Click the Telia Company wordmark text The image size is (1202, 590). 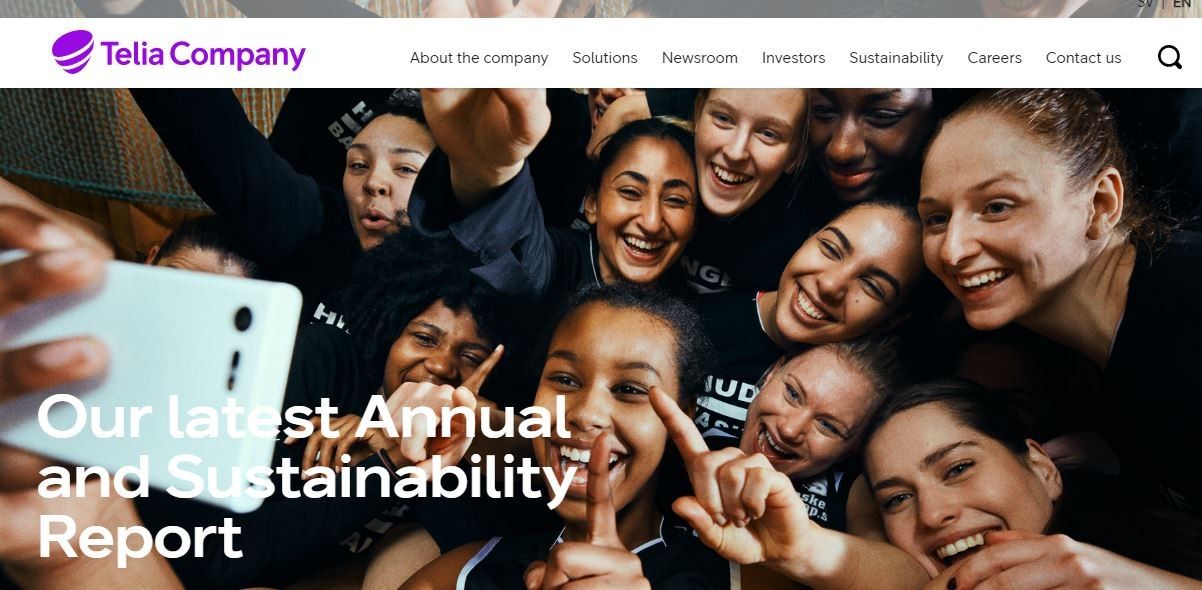tap(203, 55)
